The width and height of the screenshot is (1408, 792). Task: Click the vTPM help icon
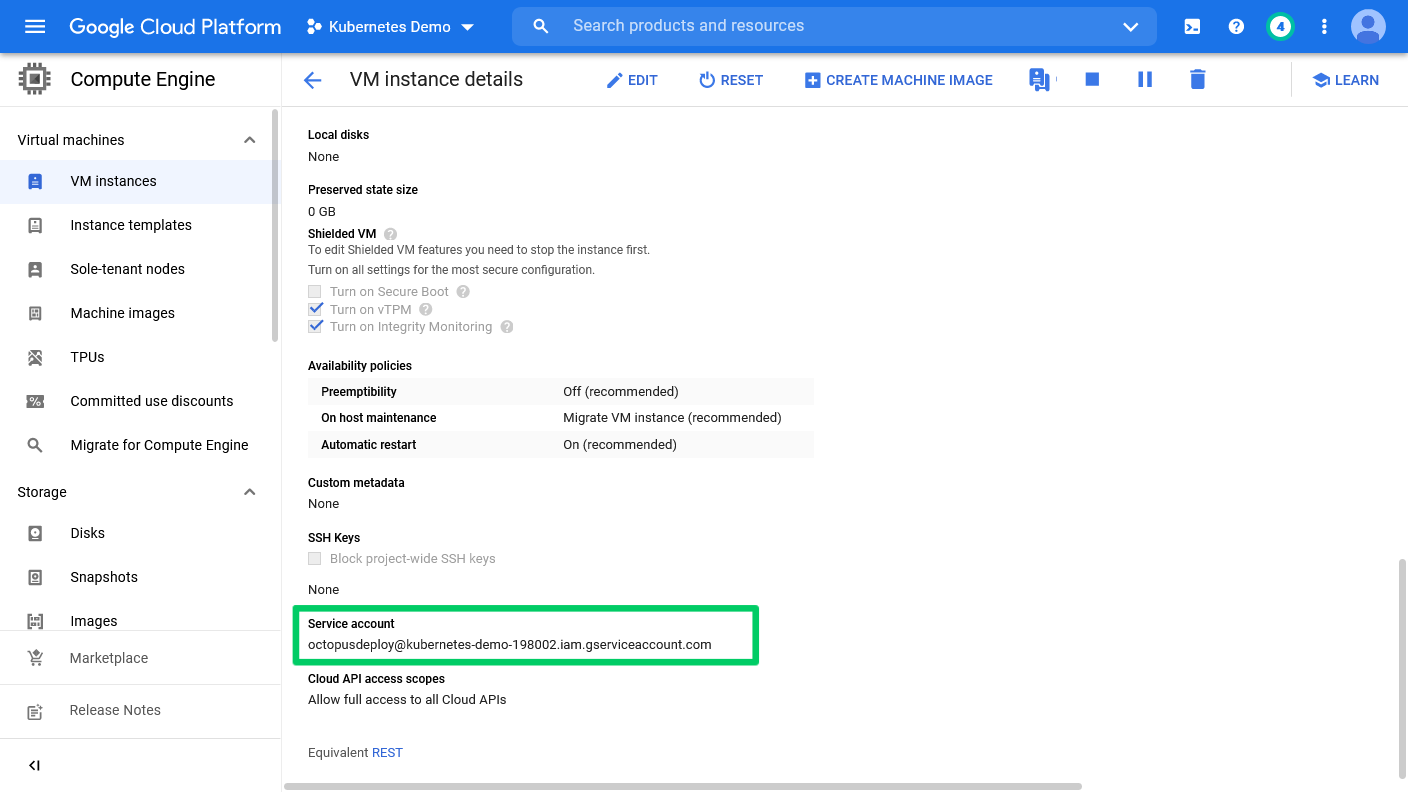click(x=426, y=310)
